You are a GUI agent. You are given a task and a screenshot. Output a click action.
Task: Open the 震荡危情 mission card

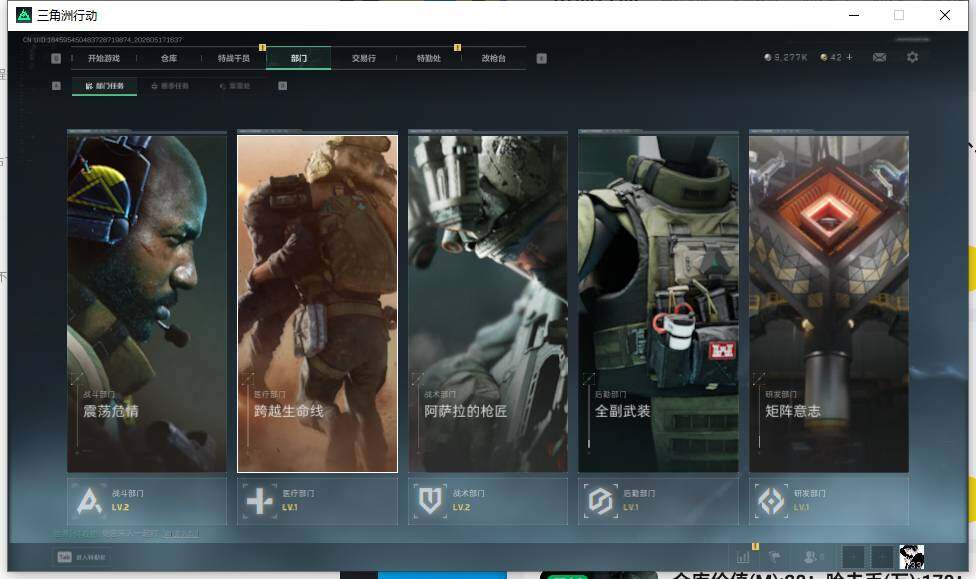[147, 303]
